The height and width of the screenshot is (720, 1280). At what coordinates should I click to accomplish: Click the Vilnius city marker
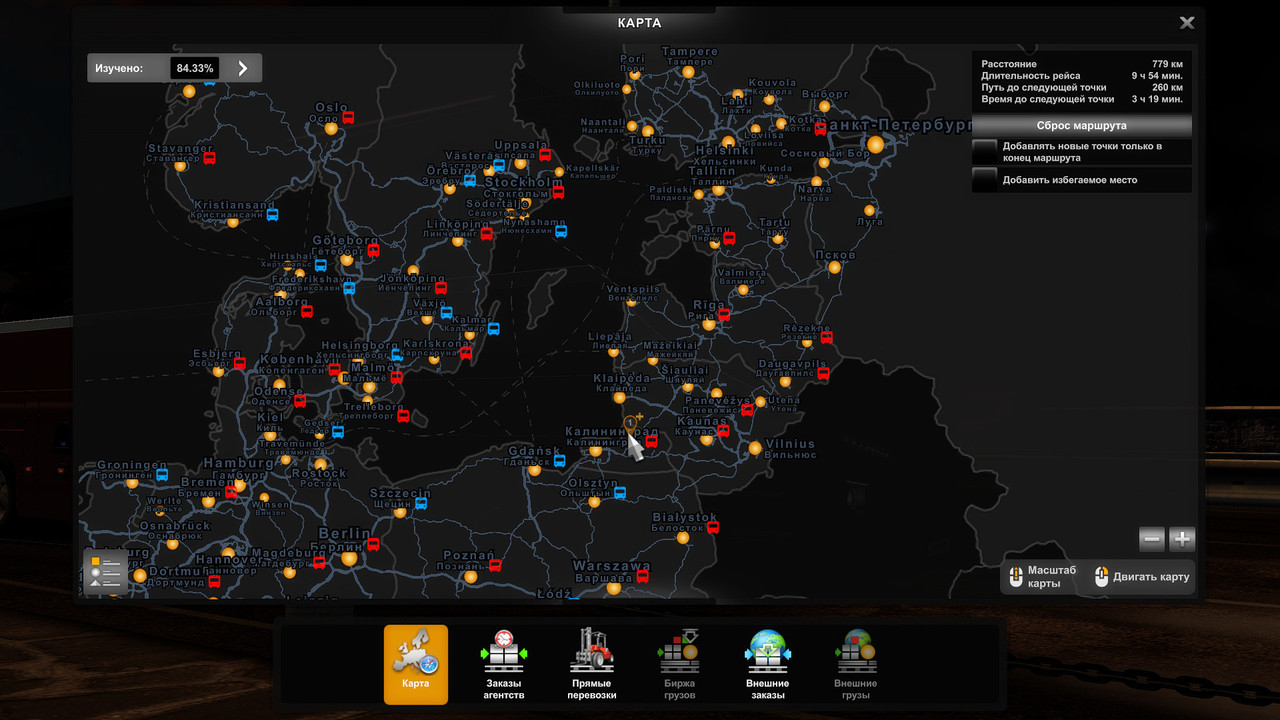tap(755, 447)
